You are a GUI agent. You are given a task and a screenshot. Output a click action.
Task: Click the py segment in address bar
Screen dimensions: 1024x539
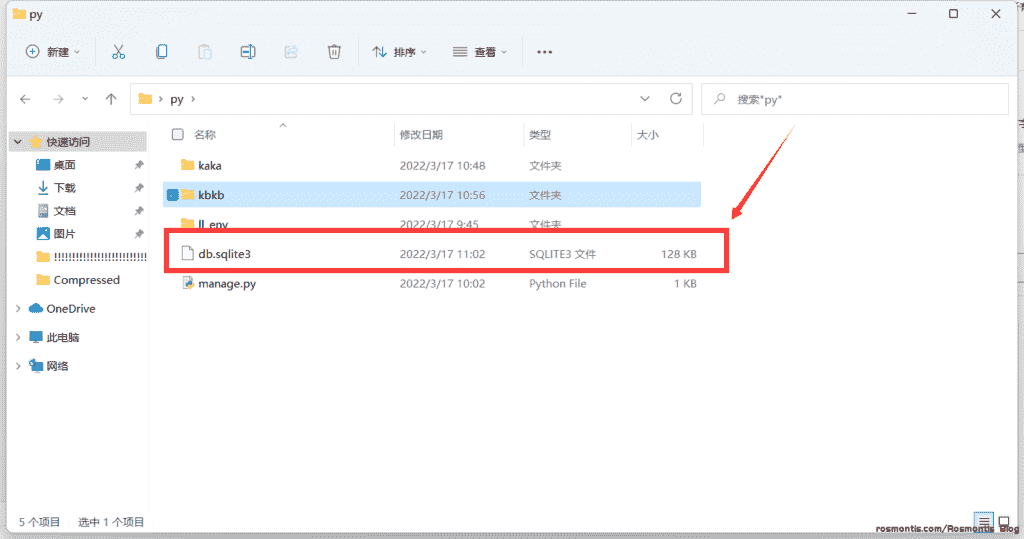(177, 99)
